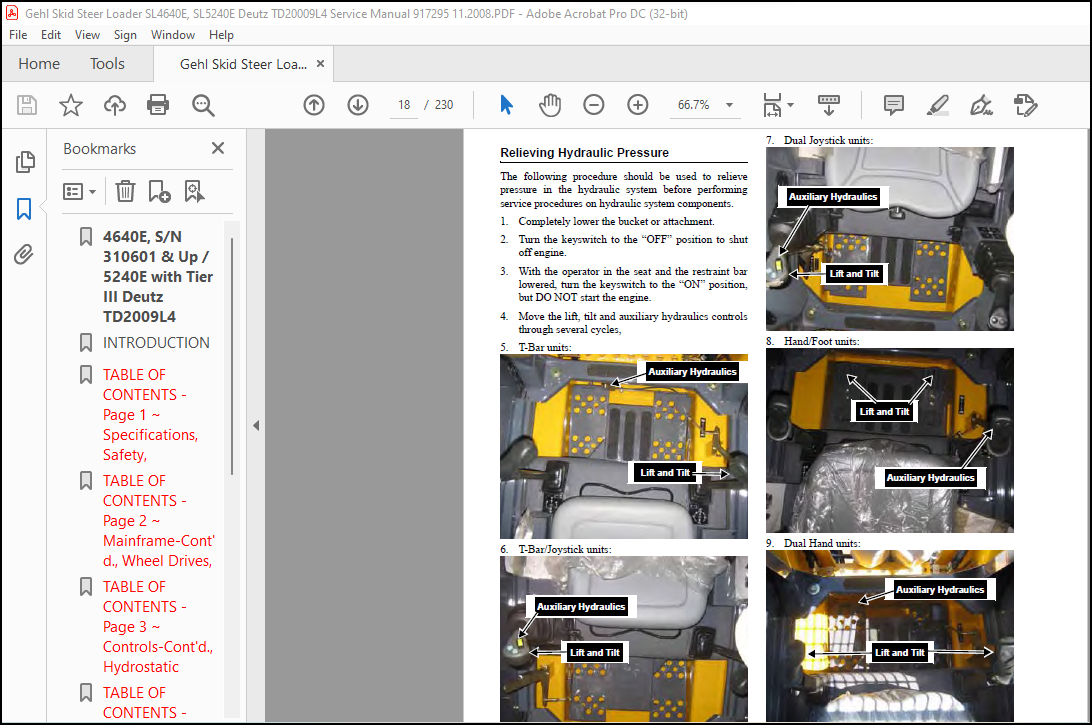This screenshot has width=1092, height=725.
Task: Choose the Selection arrow tool
Action: click(x=506, y=105)
